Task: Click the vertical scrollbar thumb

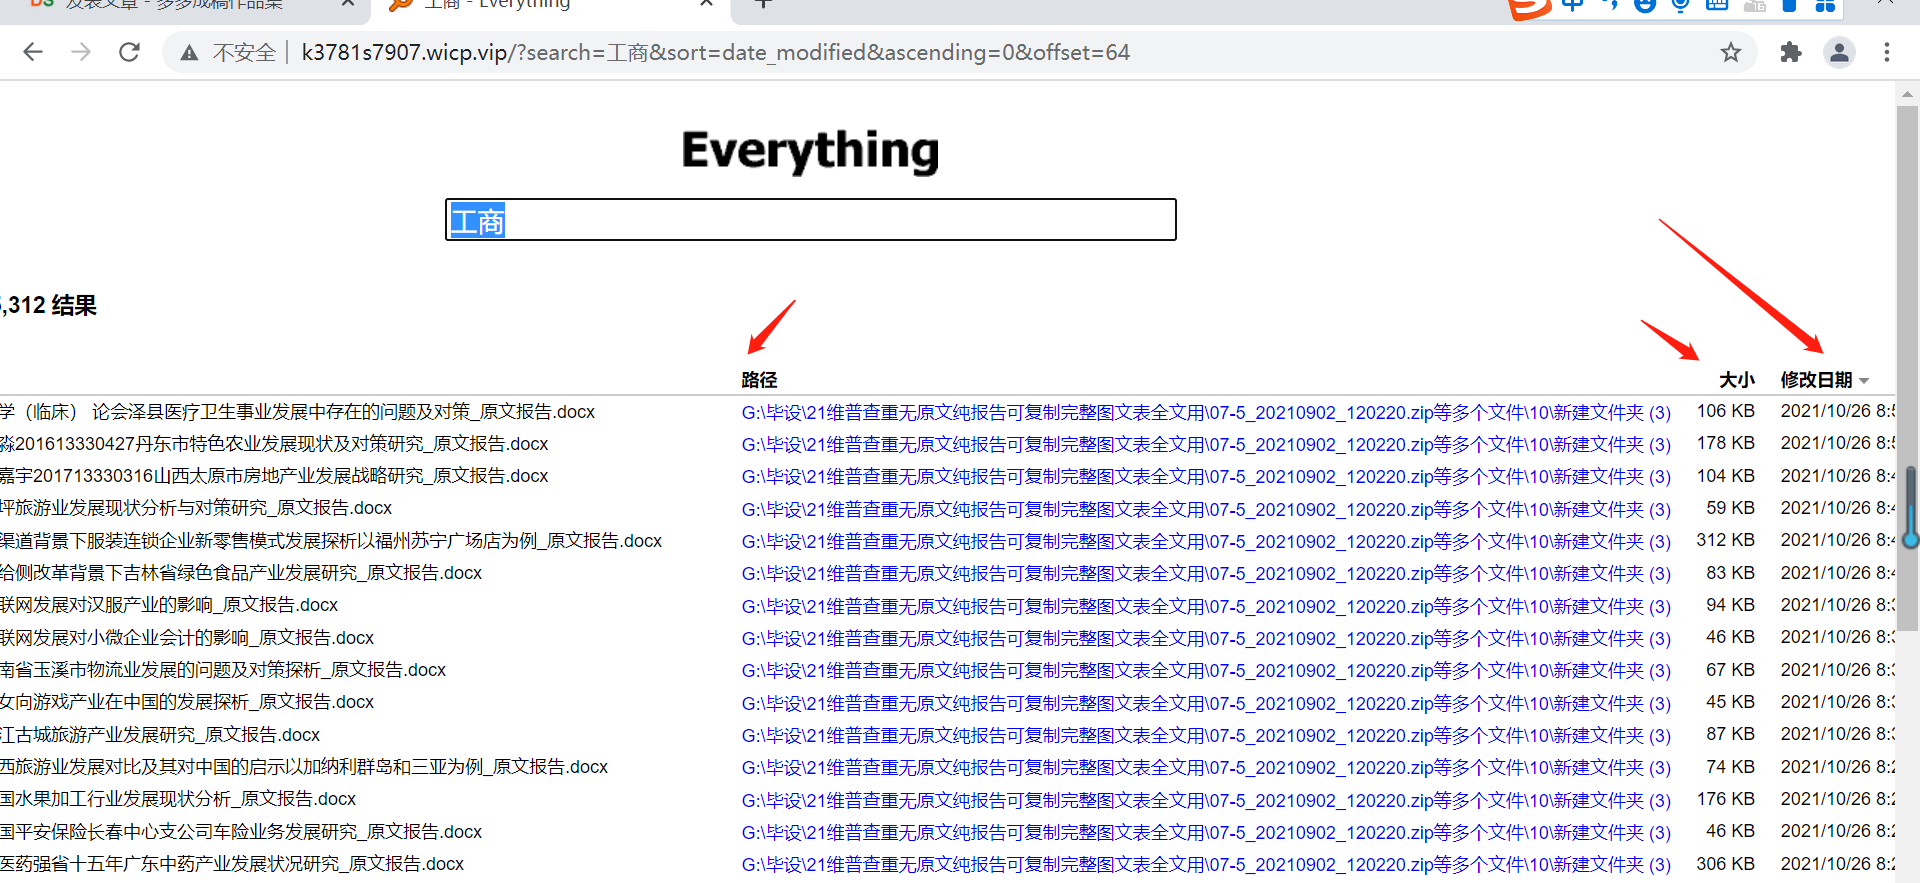Action: (1907, 367)
